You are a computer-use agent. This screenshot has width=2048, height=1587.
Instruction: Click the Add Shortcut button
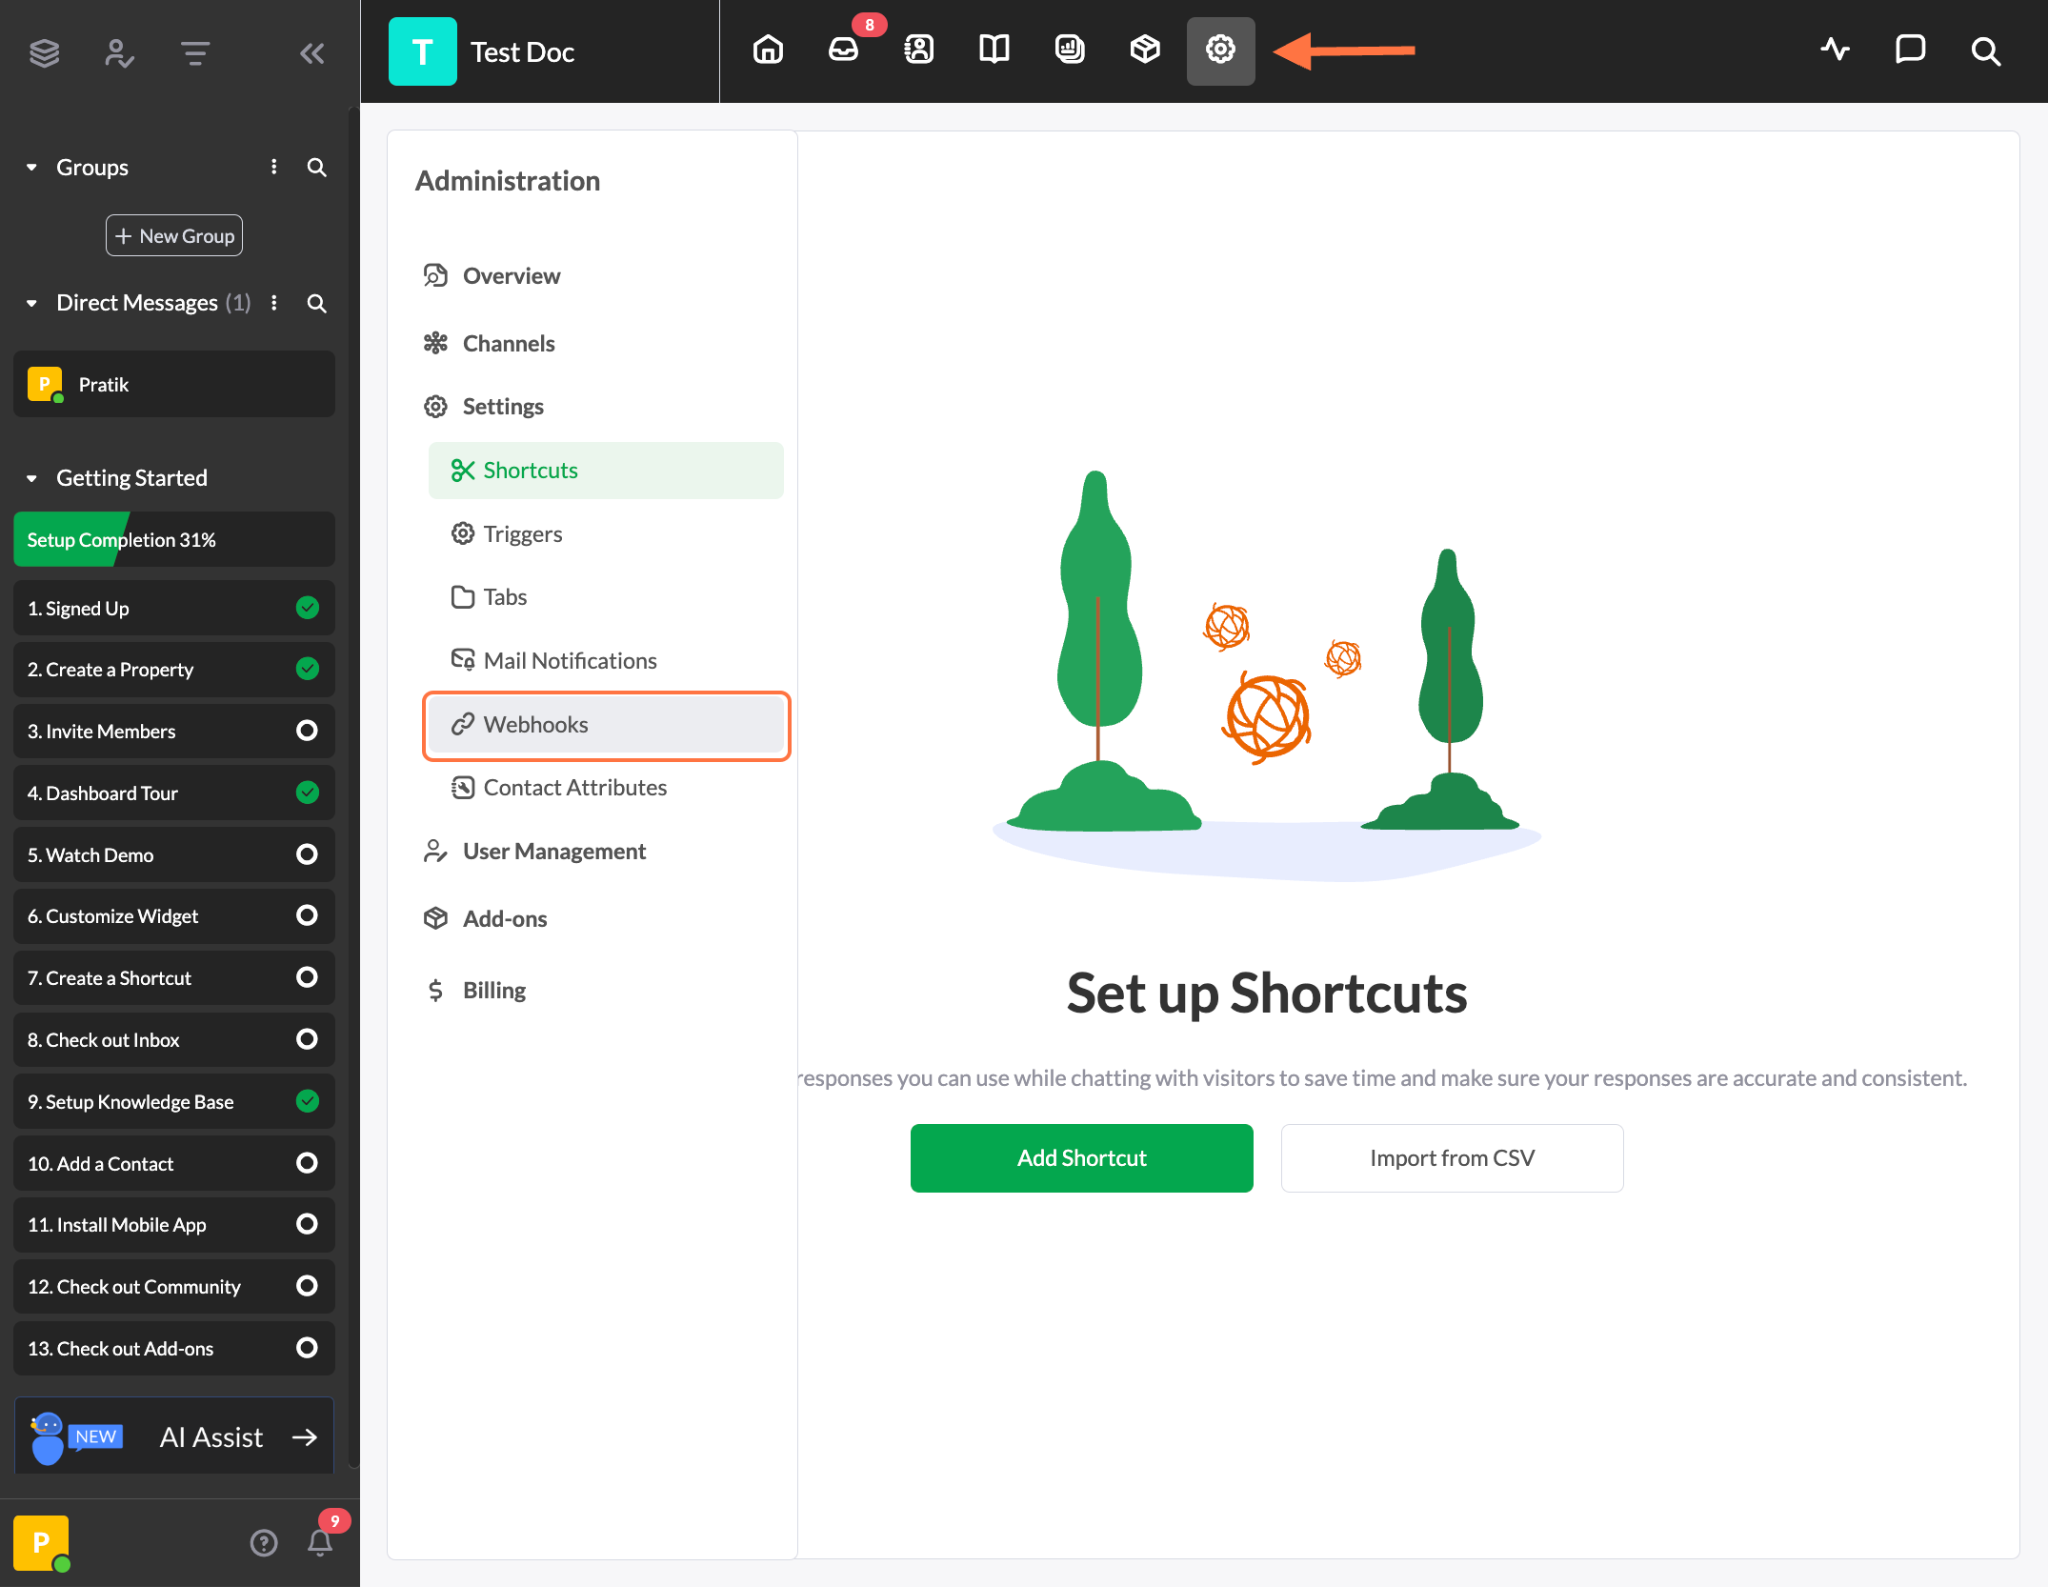[x=1081, y=1157]
